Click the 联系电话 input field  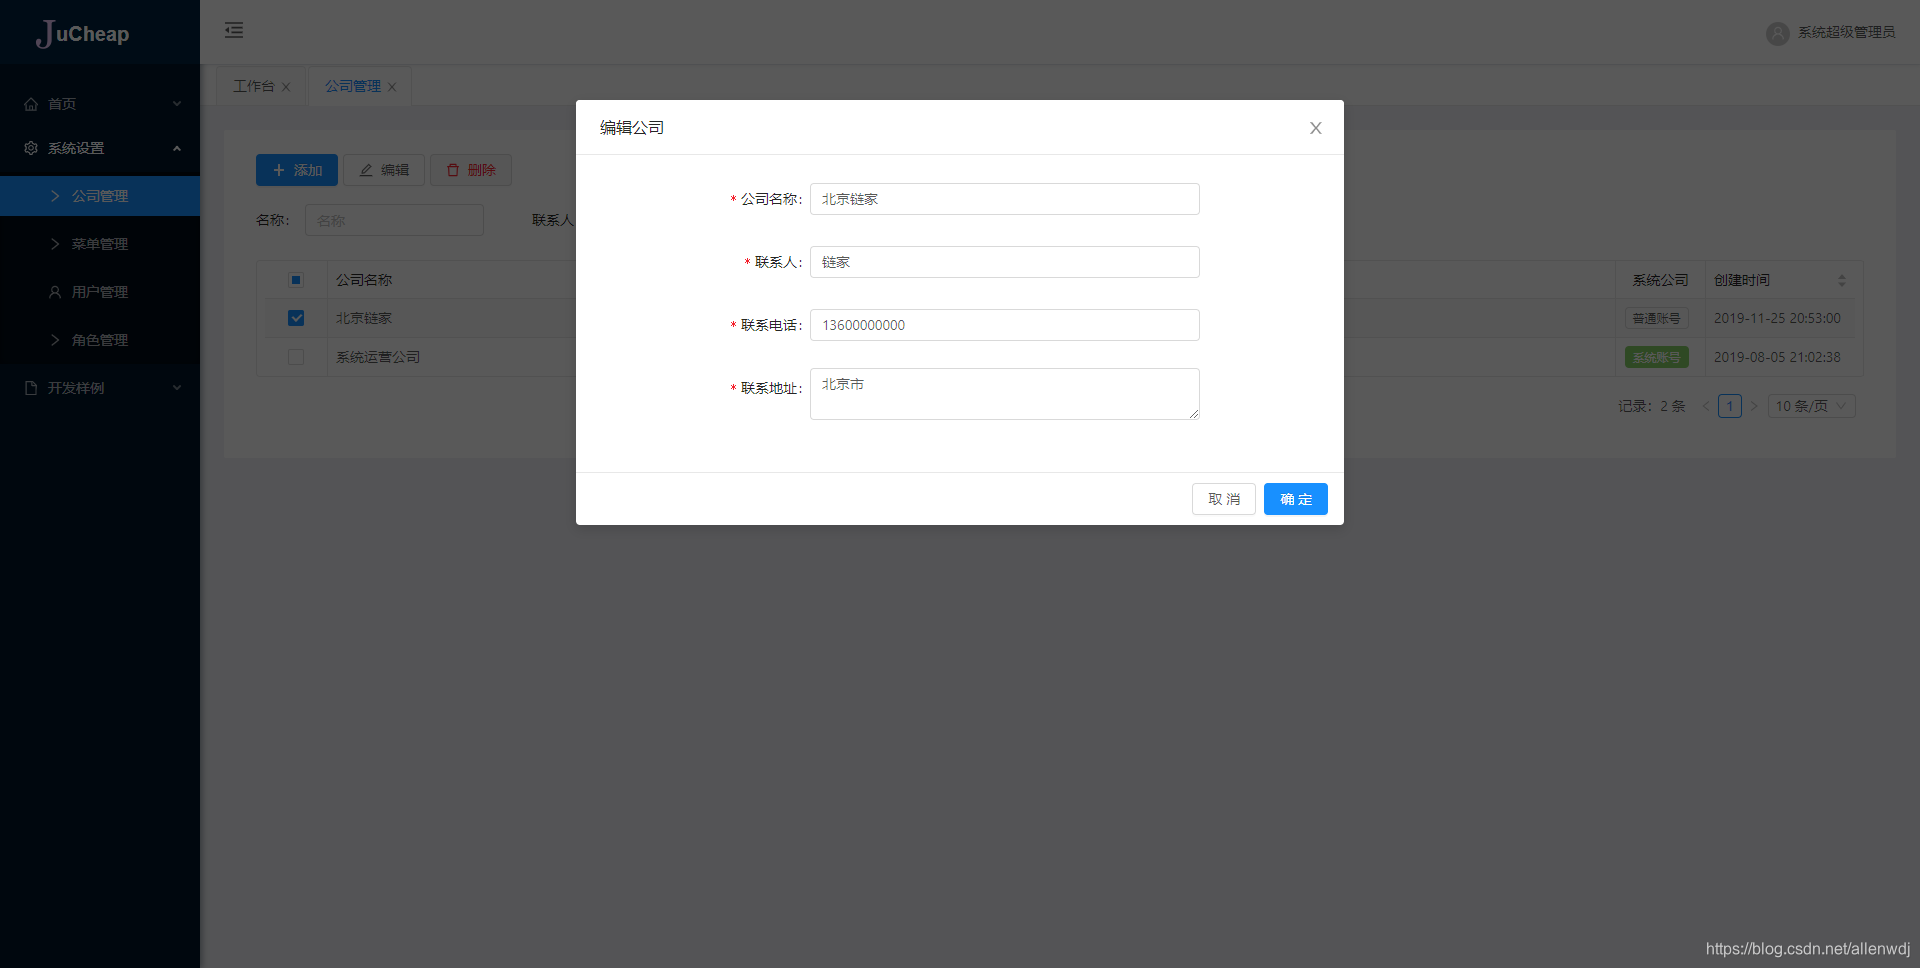tap(1005, 325)
